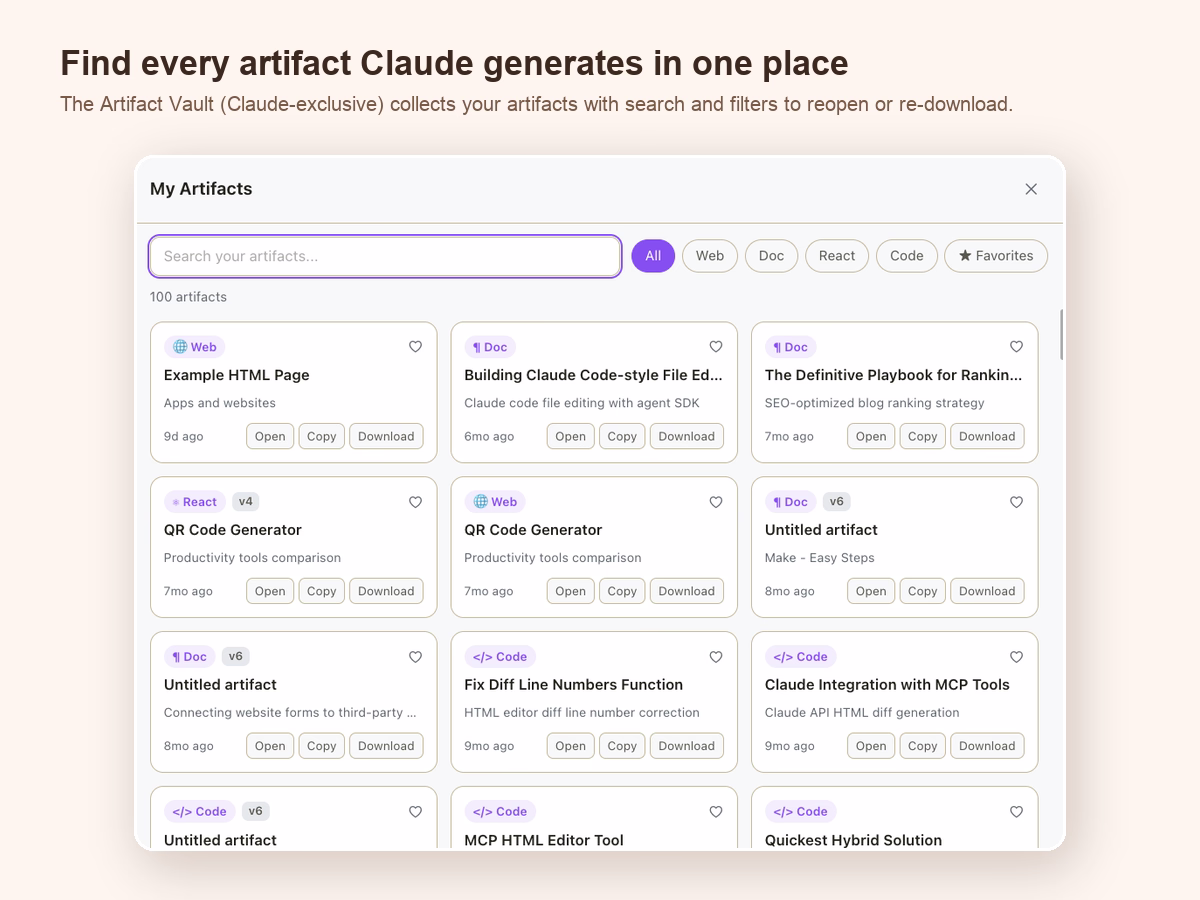Click 'SEO-optimized blog ranking strategy' text
The width and height of the screenshot is (1200, 900).
click(x=875, y=403)
